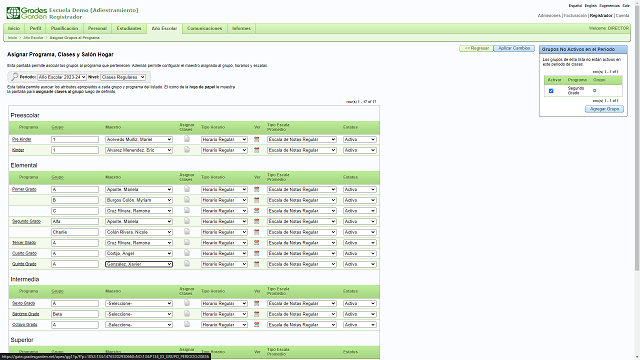Viewport: 640px width, 360px height.
Task: Click Año Escolar in the breadcrumb
Action: pyautogui.click(x=33, y=38)
